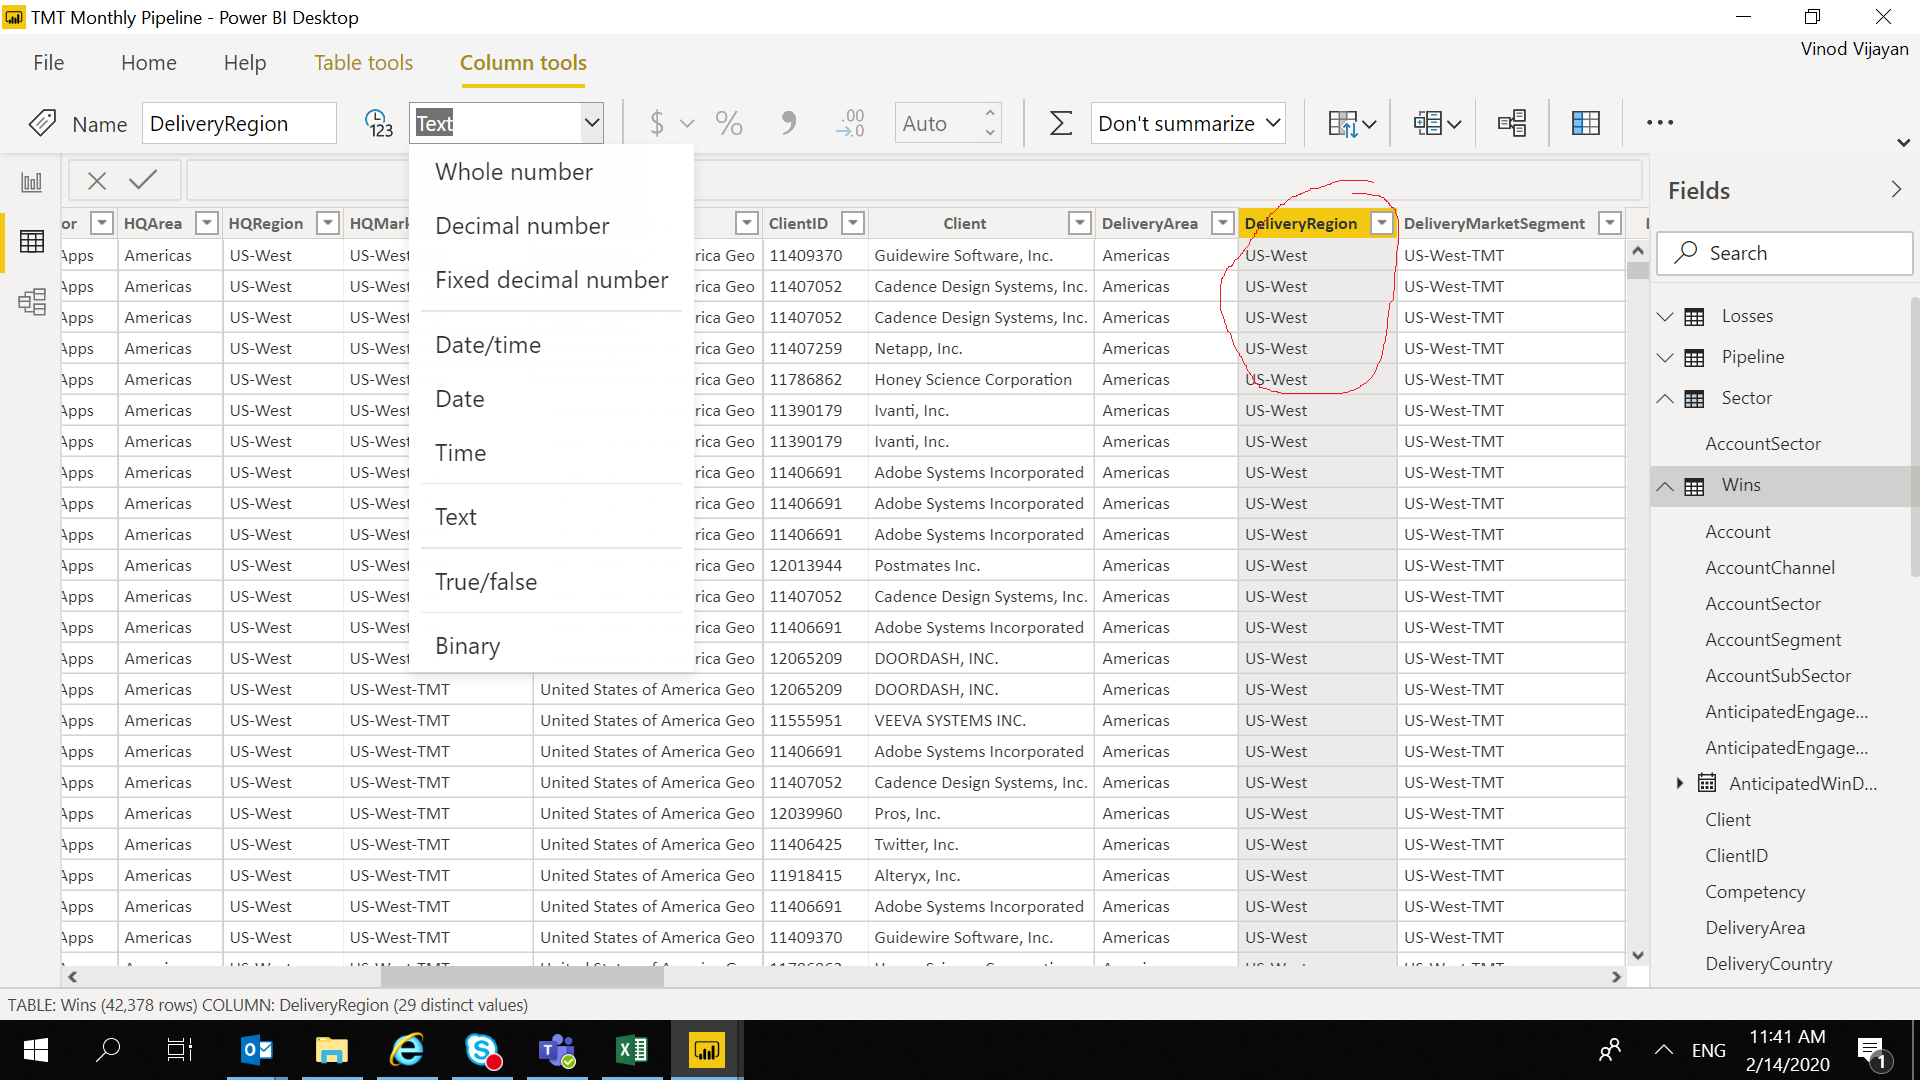Click Manage relationships icon
The width and height of the screenshot is (1920, 1080).
pyautogui.click(x=1512, y=123)
